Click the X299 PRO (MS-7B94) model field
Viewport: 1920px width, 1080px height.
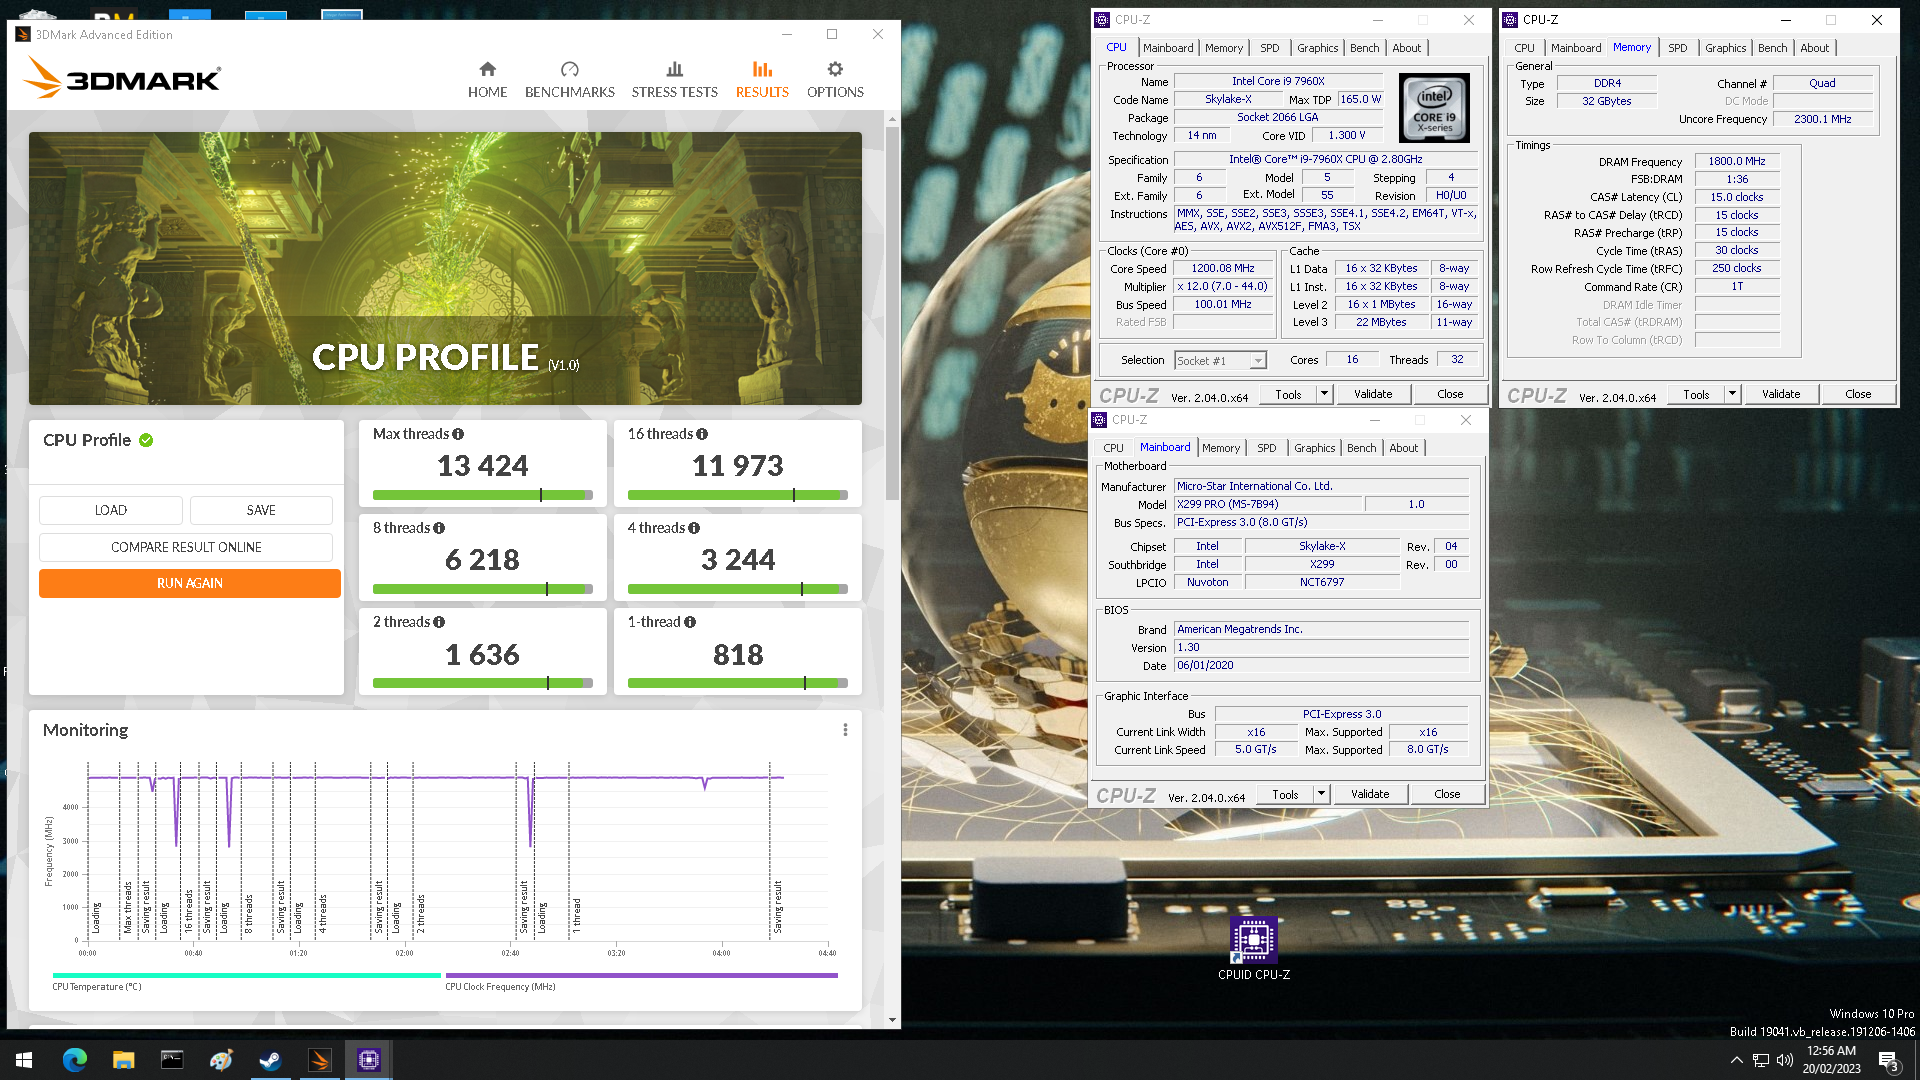tap(1268, 504)
